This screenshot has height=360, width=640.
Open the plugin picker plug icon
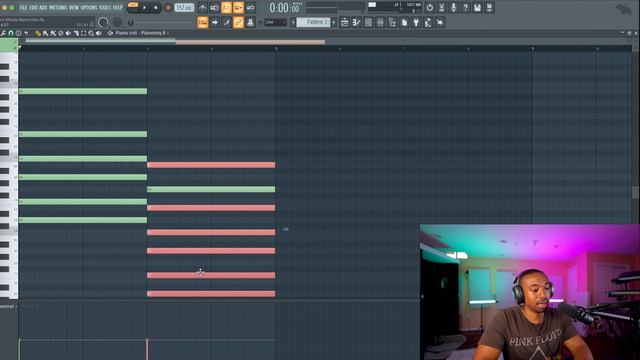(416, 22)
